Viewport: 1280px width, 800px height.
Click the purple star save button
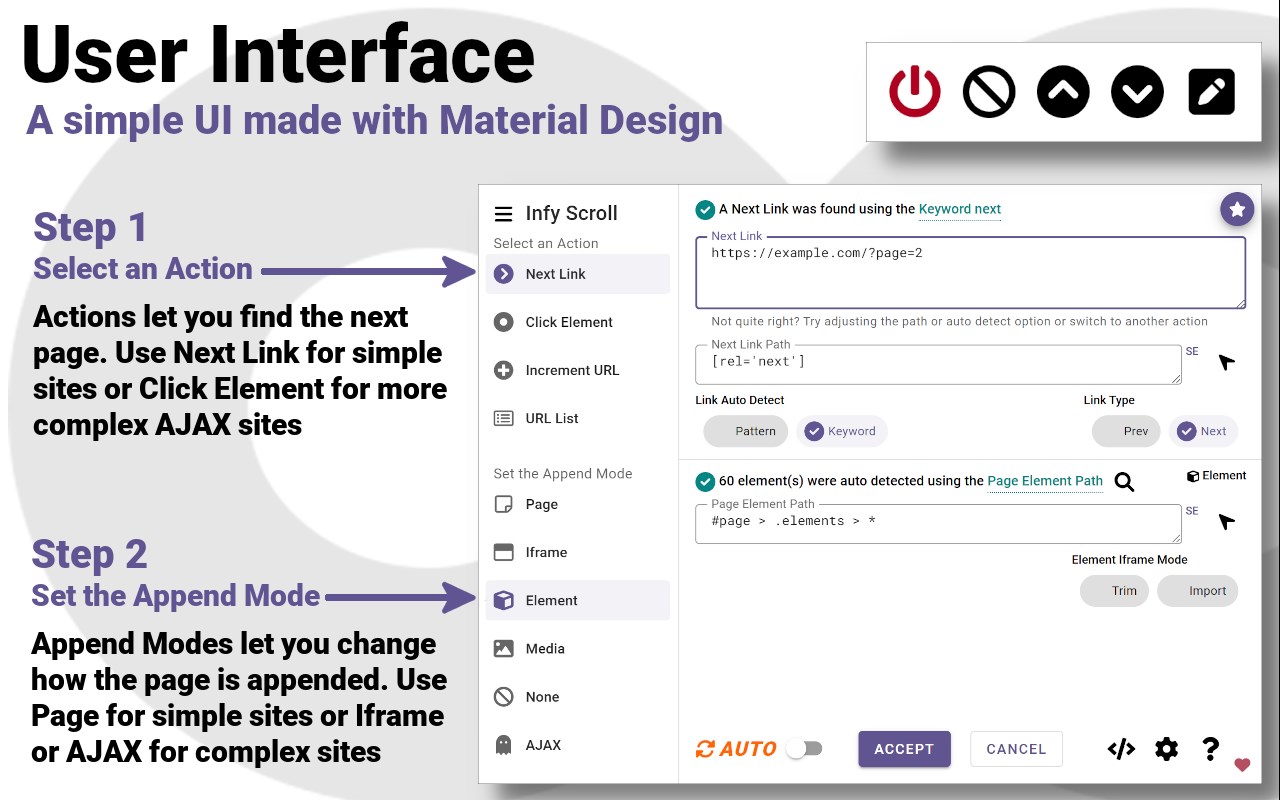[x=1237, y=209]
